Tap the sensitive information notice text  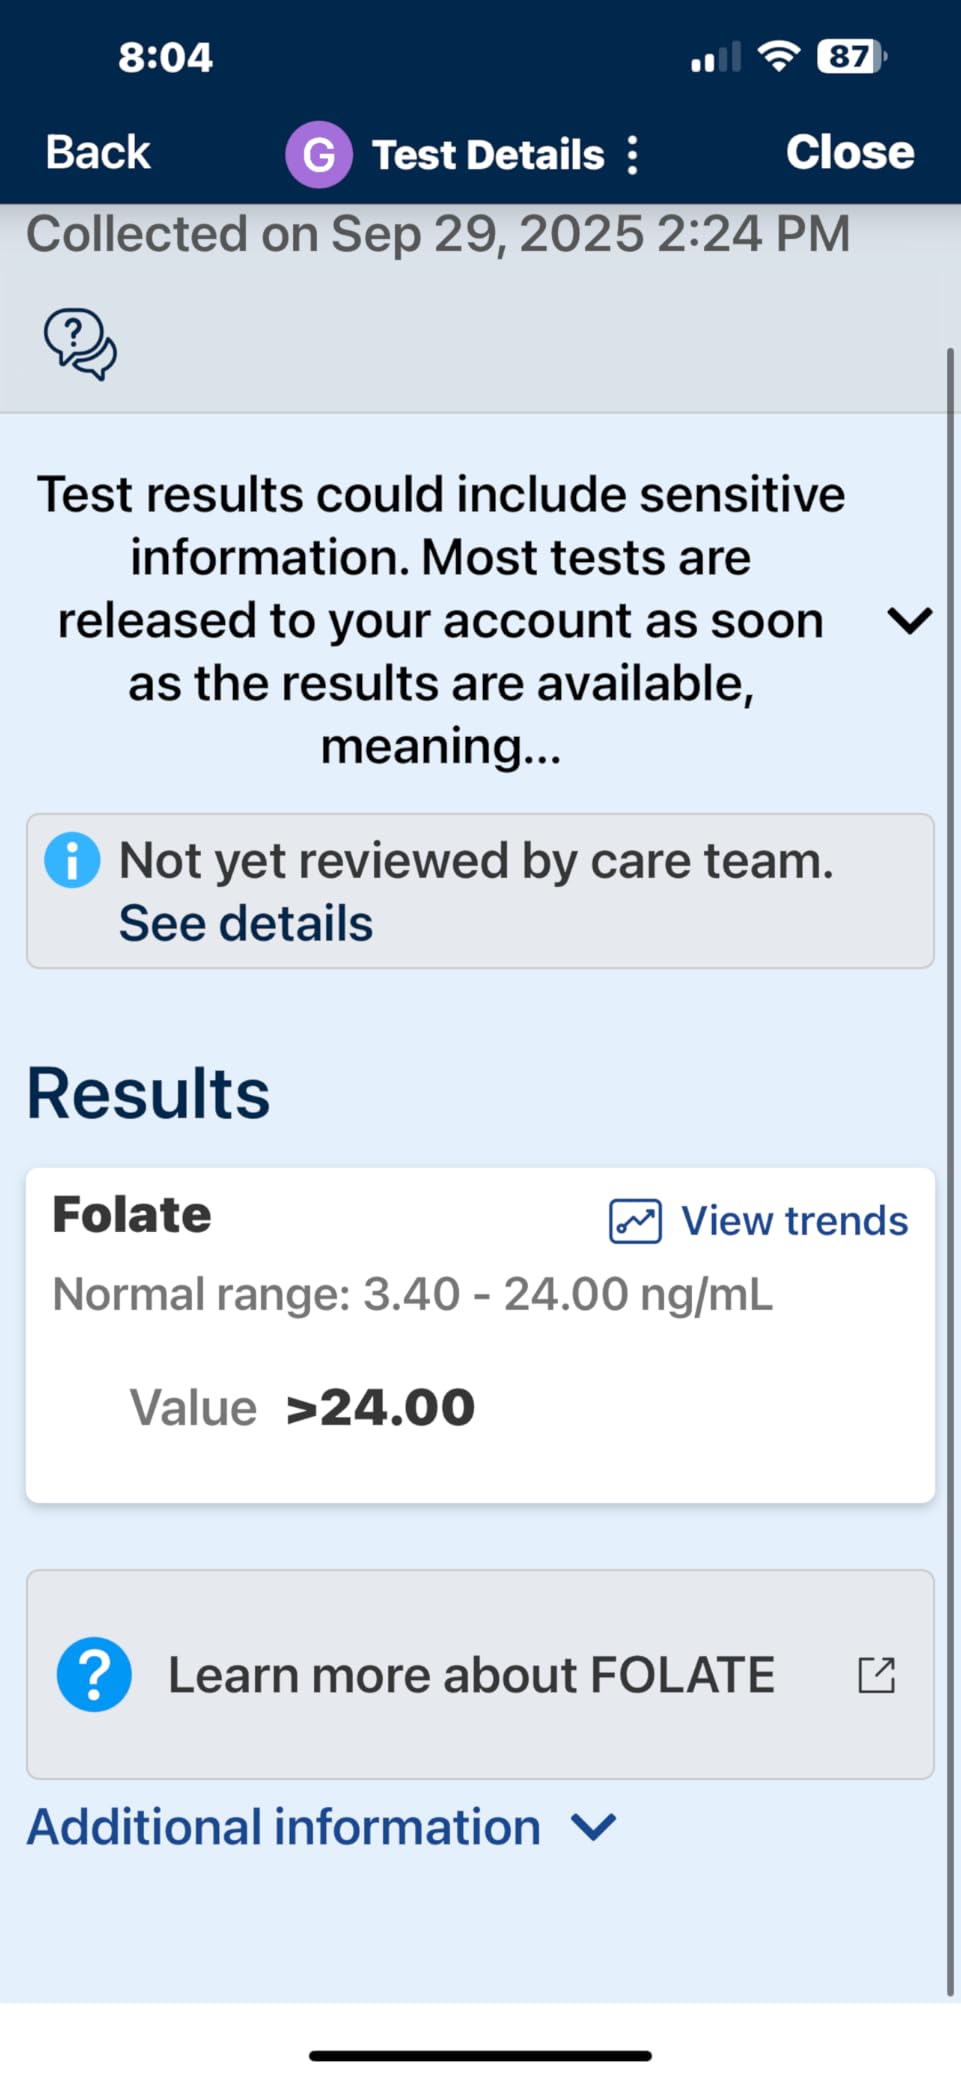[440, 621]
